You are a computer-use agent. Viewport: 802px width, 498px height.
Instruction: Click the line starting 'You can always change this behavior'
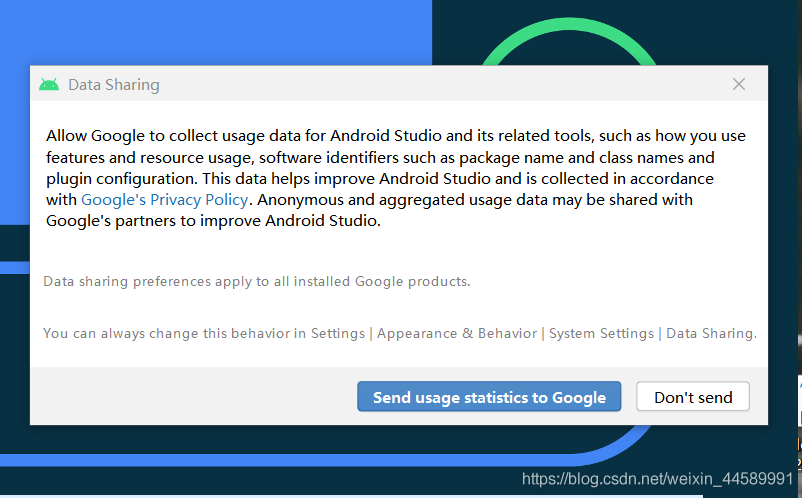coord(400,333)
